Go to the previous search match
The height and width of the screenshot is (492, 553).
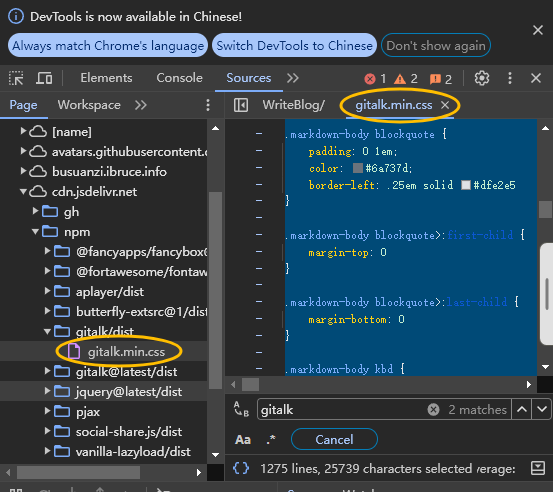click(522, 409)
